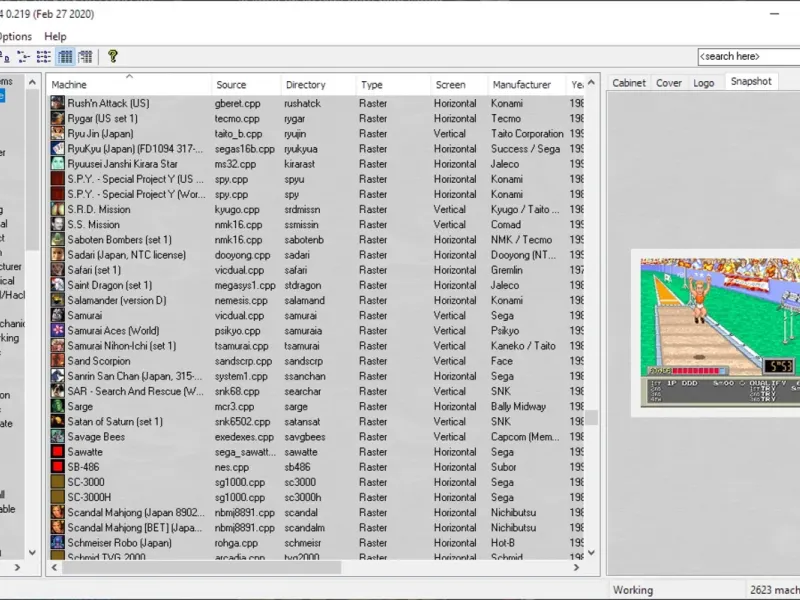Click the Sand Scorpion game icon
This screenshot has height=600, width=800.
[58, 361]
